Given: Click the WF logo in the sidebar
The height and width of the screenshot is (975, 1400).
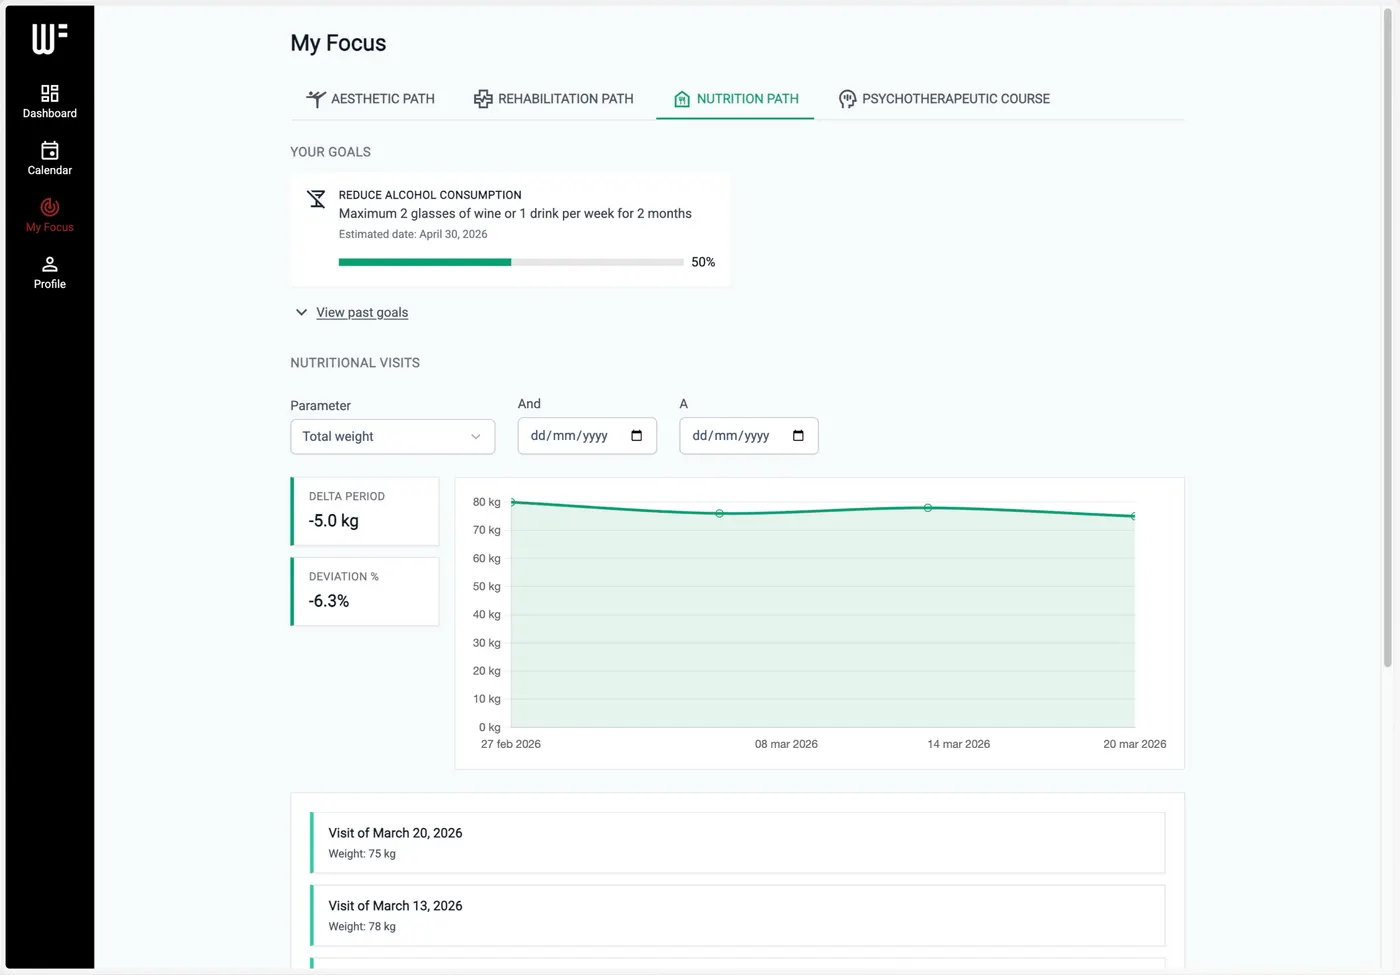Looking at the screenshot, I should (49, 38).
